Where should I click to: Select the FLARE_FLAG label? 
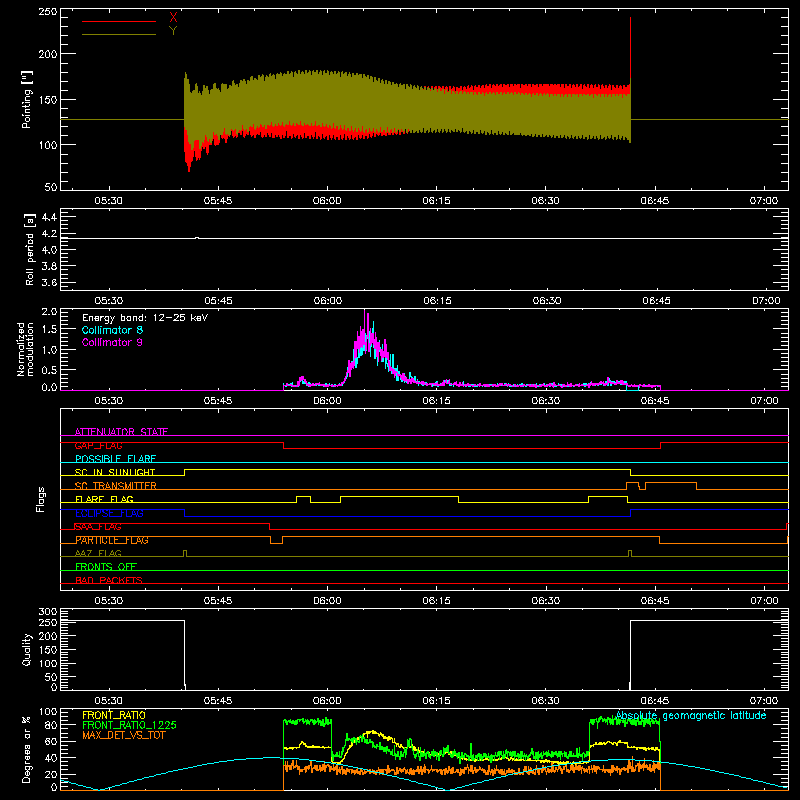(x=104, y=499)
